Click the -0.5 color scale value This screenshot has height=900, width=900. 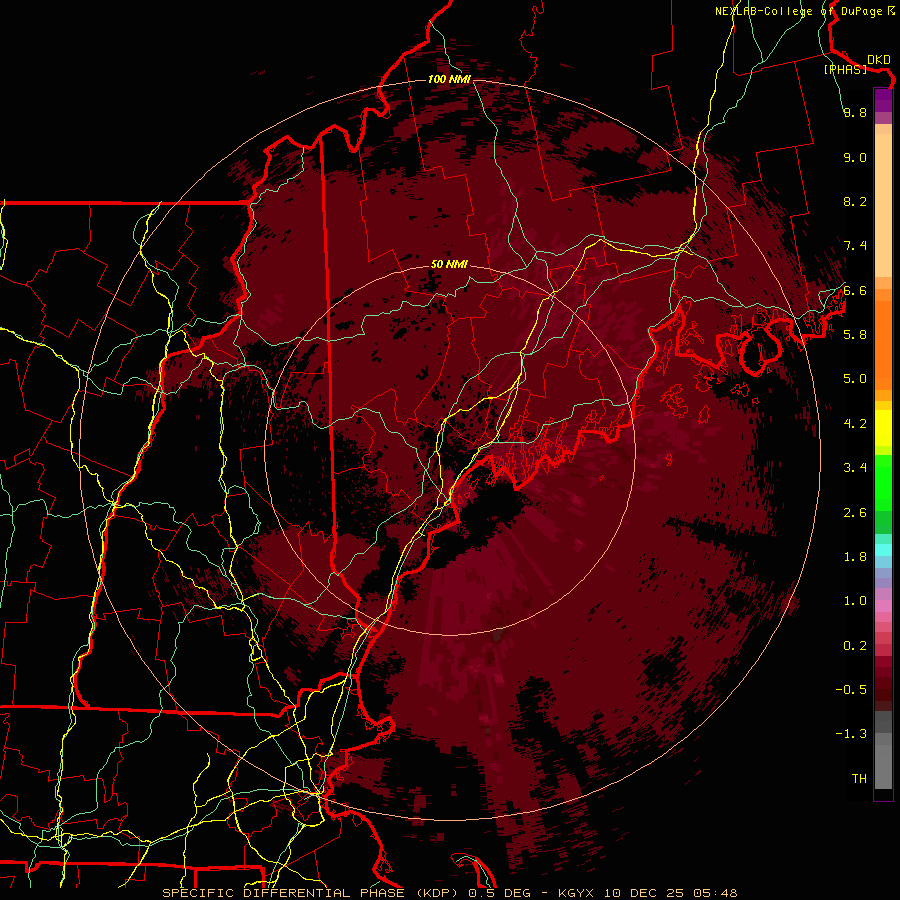click(851, 690)
